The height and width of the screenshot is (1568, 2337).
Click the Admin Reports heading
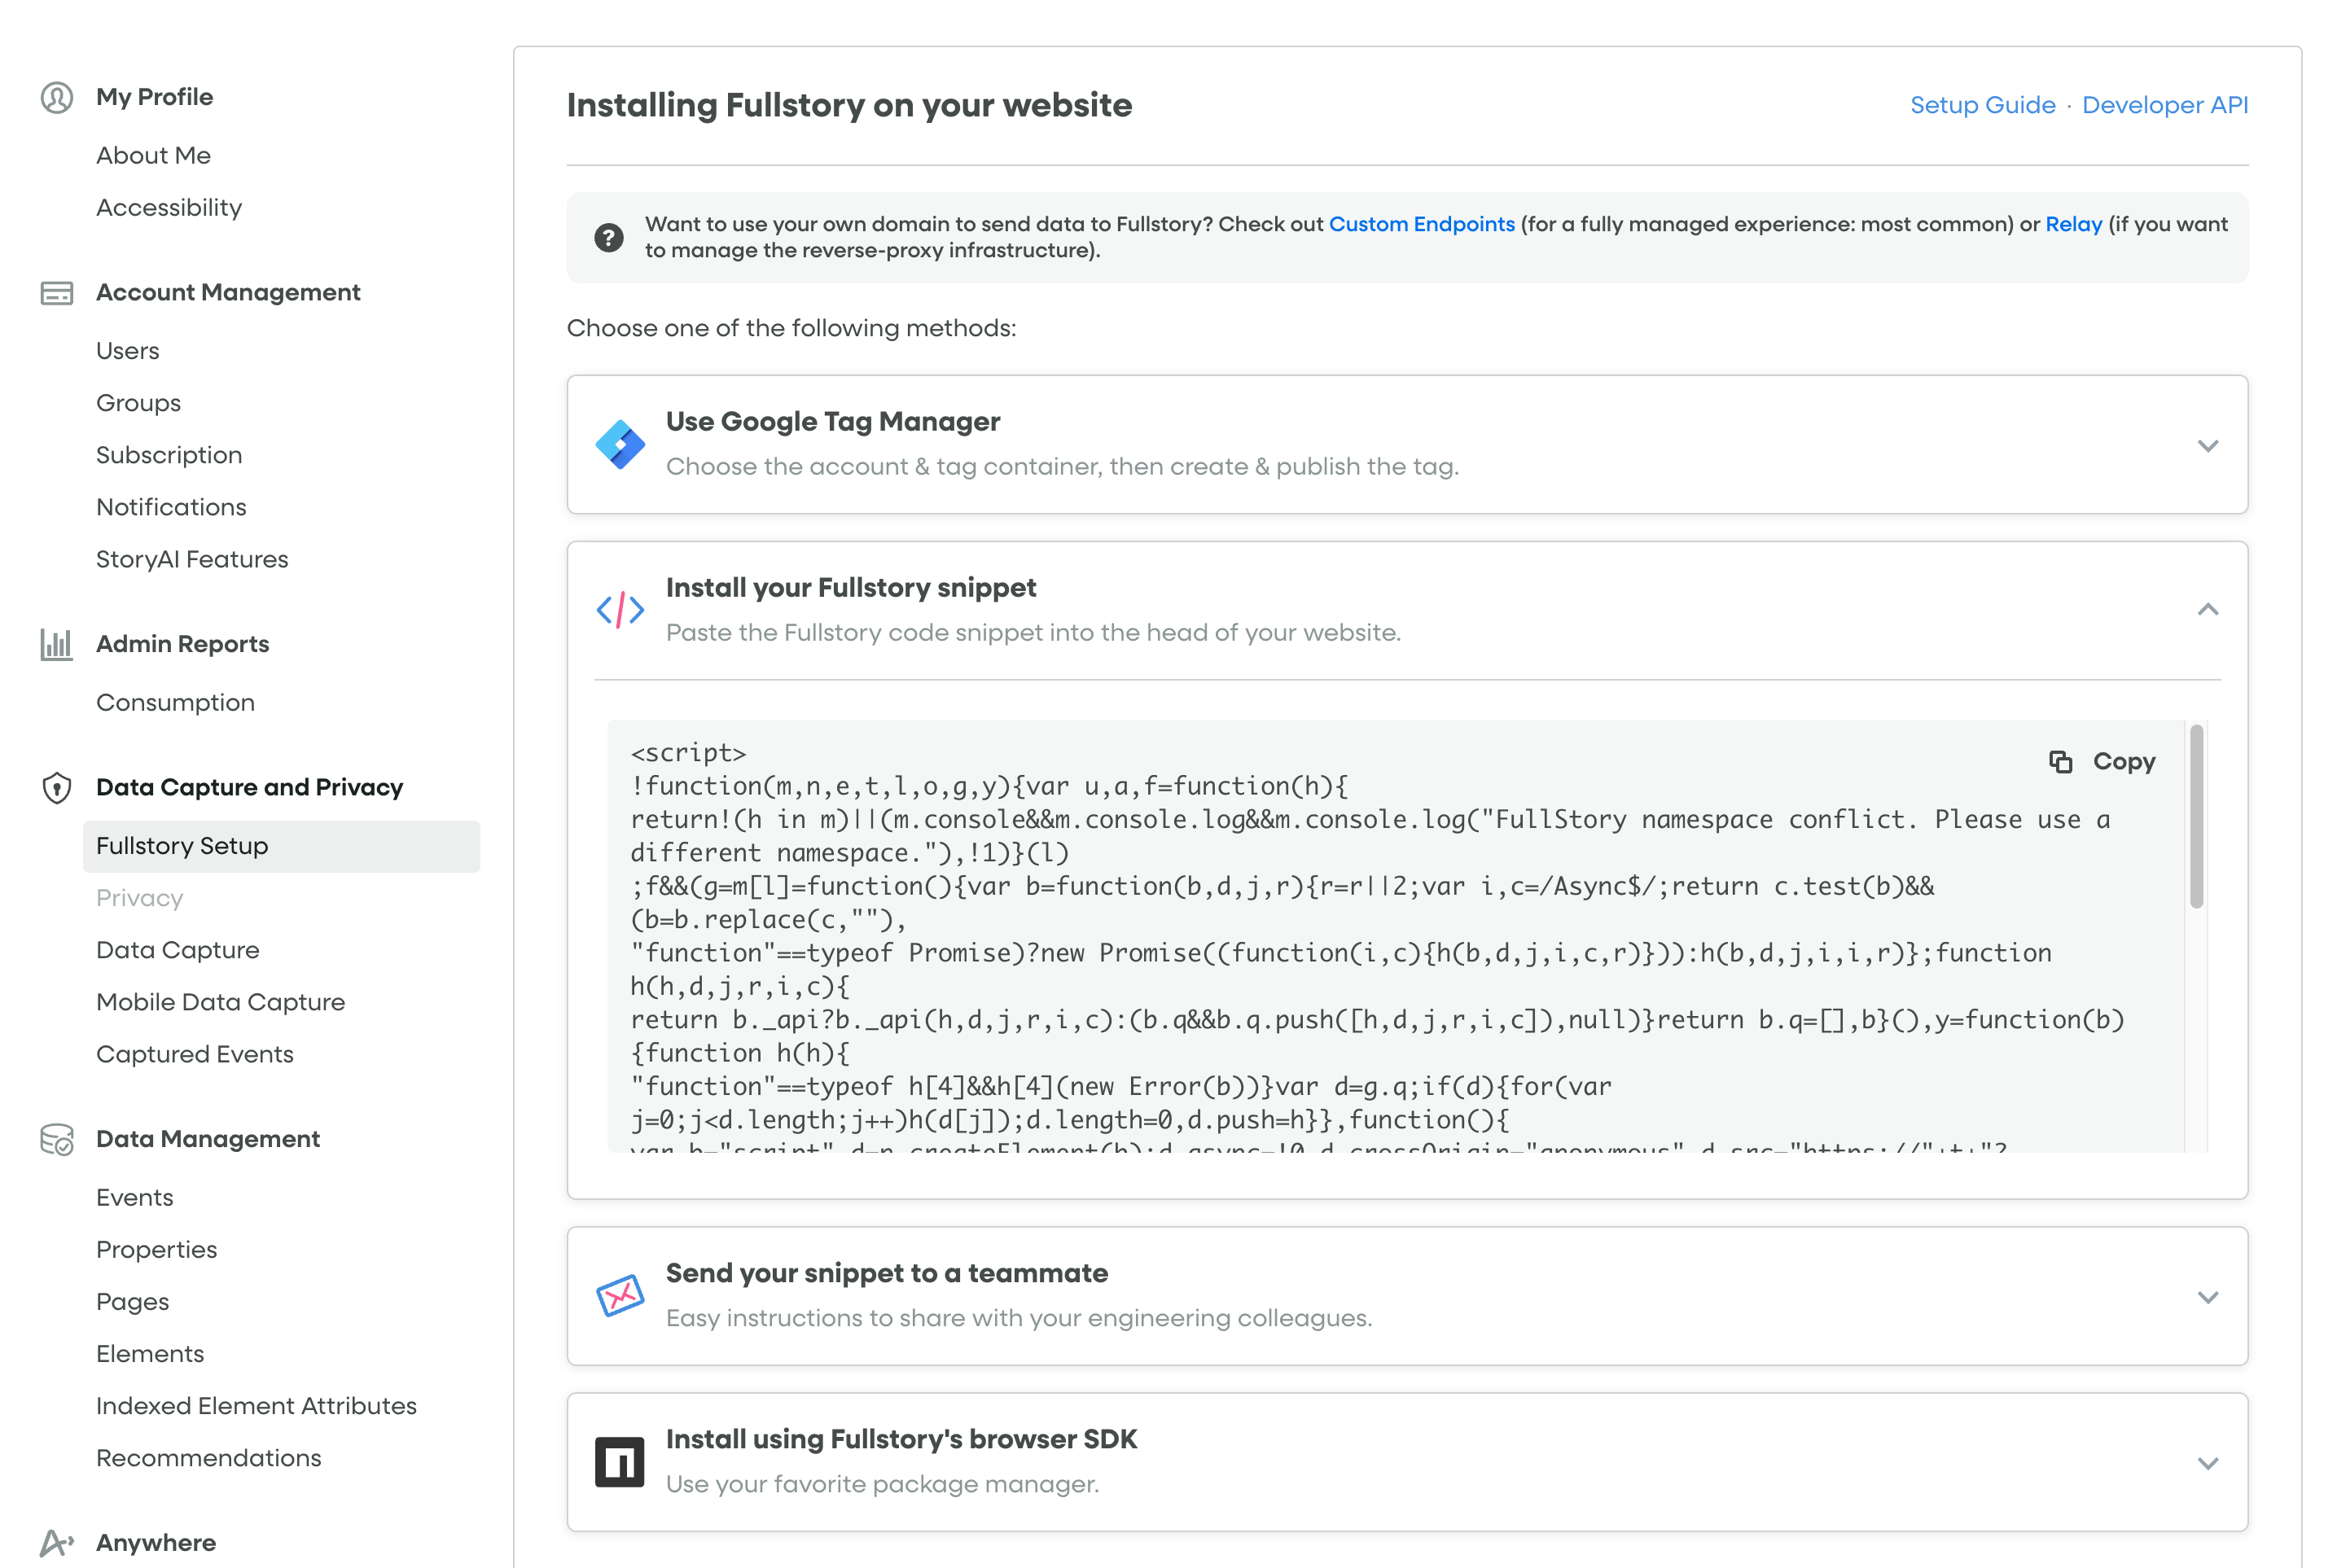(x=183, y=644)
